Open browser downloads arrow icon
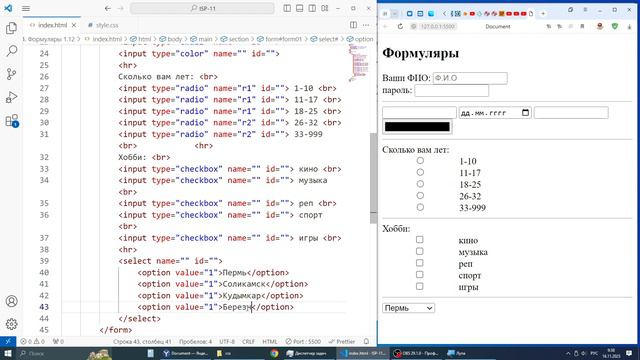Image resolution: width=640 pixels, height=360 pixels. pyautogui.click(x=629, y=26)
